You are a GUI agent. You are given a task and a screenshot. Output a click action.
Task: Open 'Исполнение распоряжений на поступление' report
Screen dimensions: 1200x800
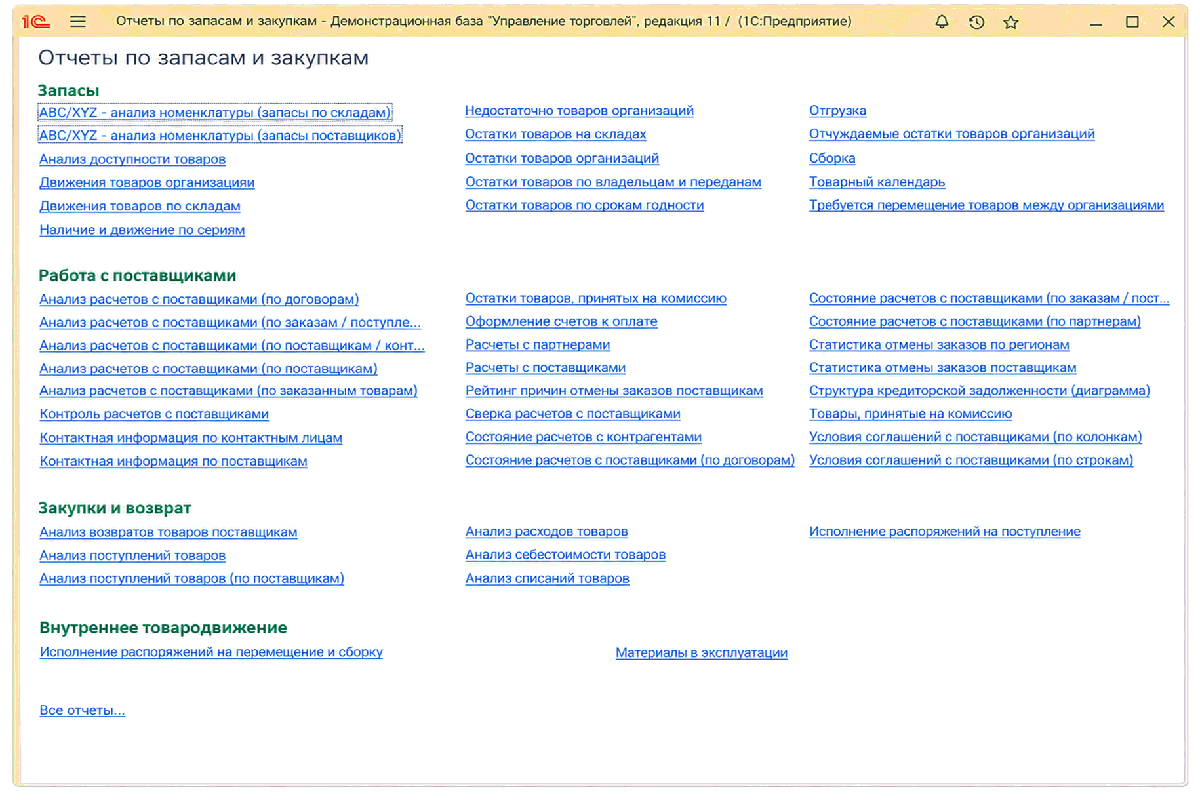pyautogui.click(x=945, y=532)
